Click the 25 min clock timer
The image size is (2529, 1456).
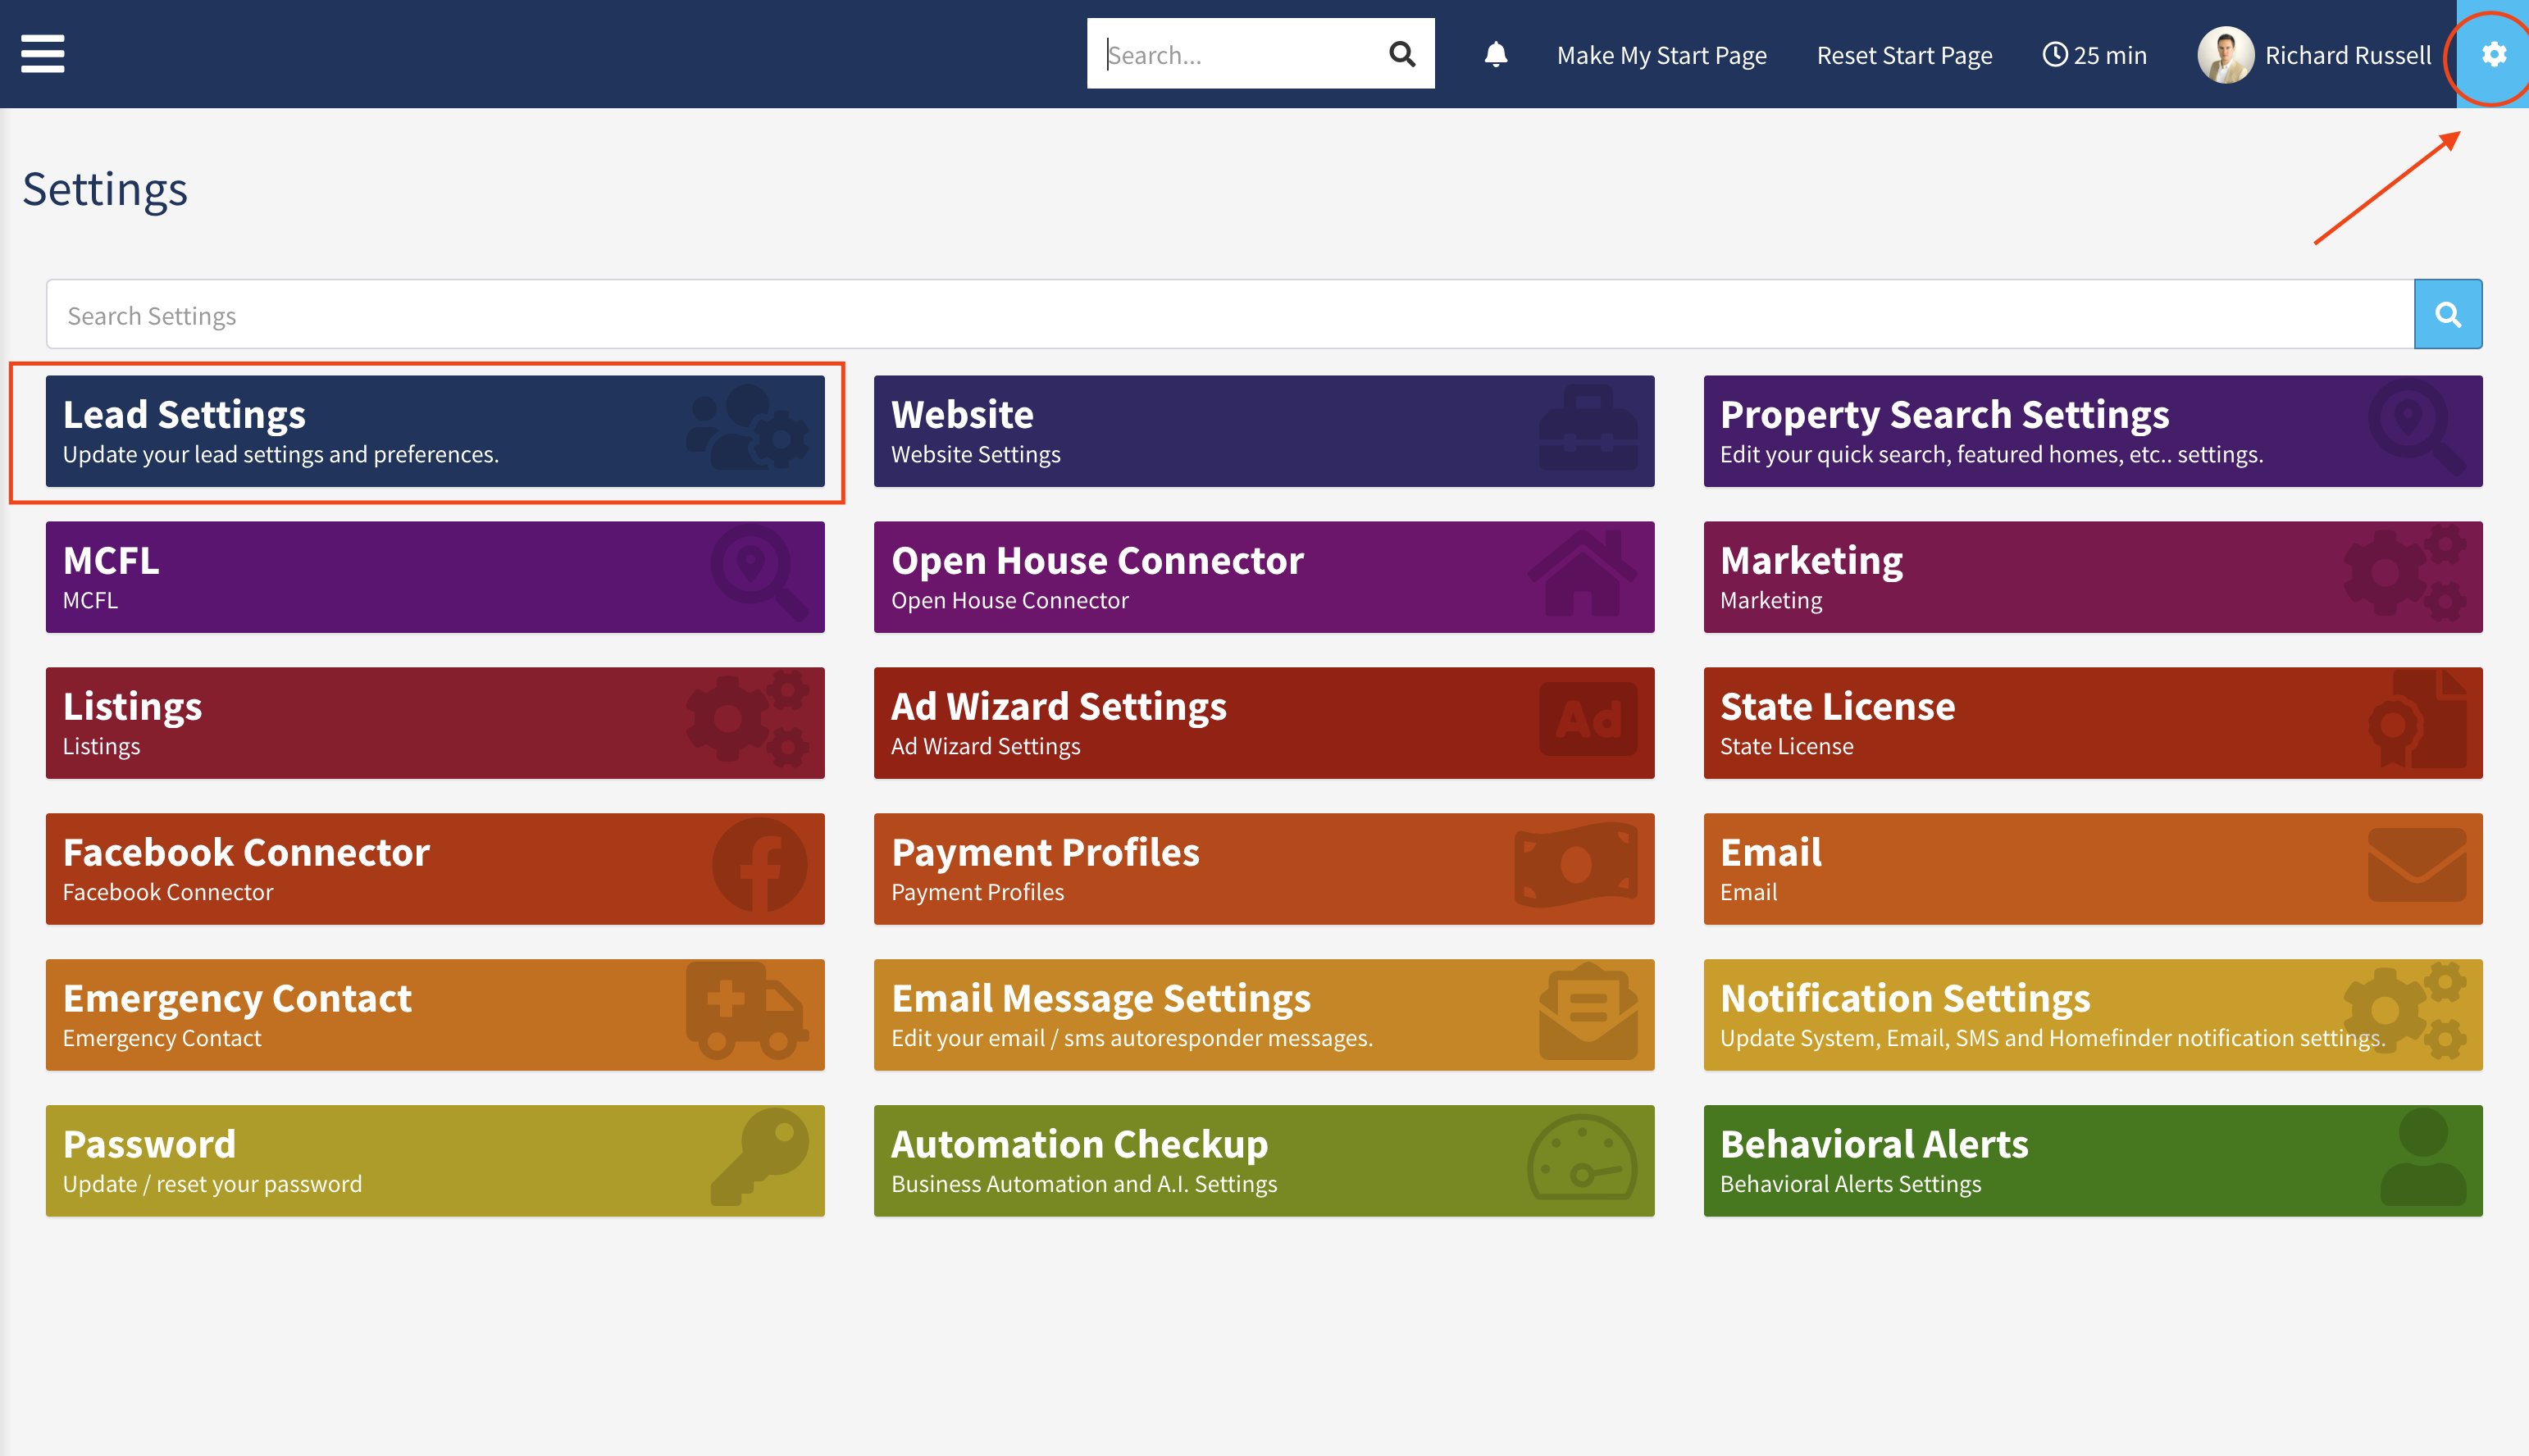pos(2094,55)
